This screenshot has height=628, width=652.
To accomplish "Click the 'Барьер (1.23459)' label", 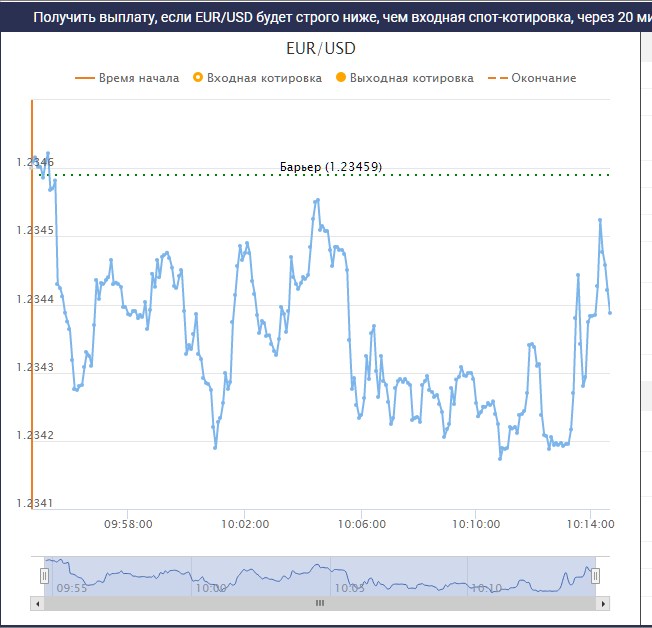I will 331,167.
